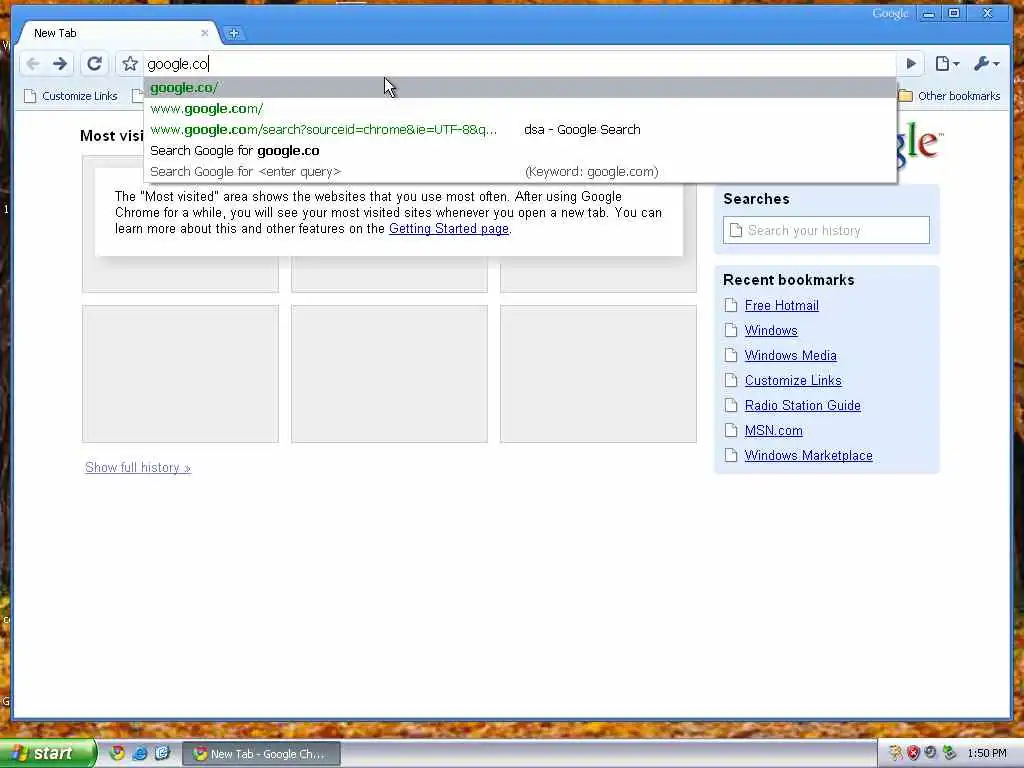The image size is (1024, 768).
Task: Click the Search your history field
Action: tap(826, 230)
